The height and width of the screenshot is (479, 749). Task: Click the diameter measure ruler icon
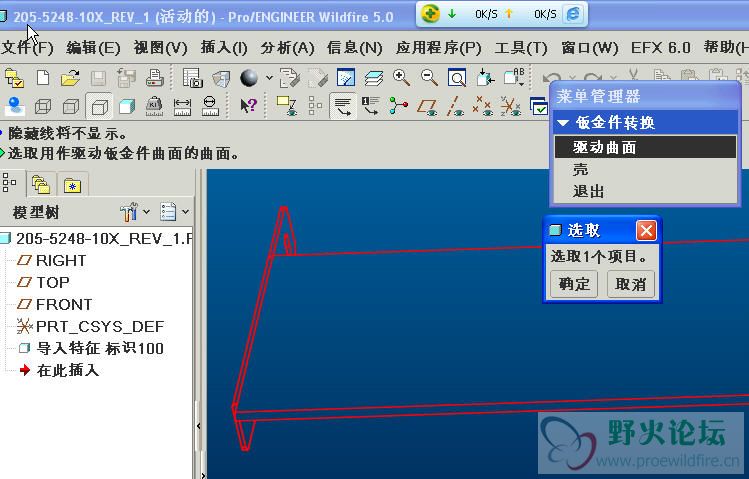210,106
